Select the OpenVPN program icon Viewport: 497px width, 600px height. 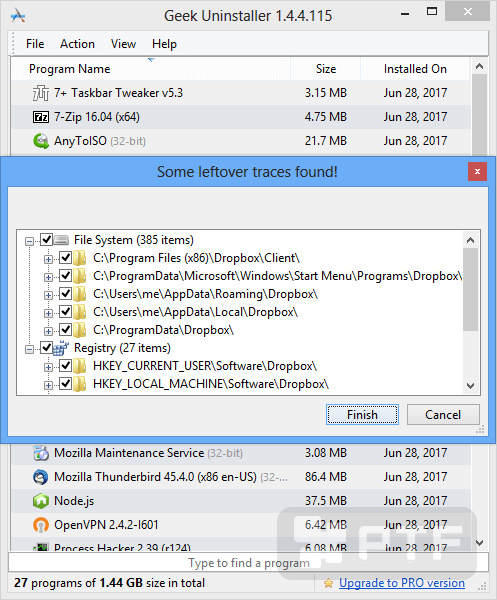tap(41, 525)
